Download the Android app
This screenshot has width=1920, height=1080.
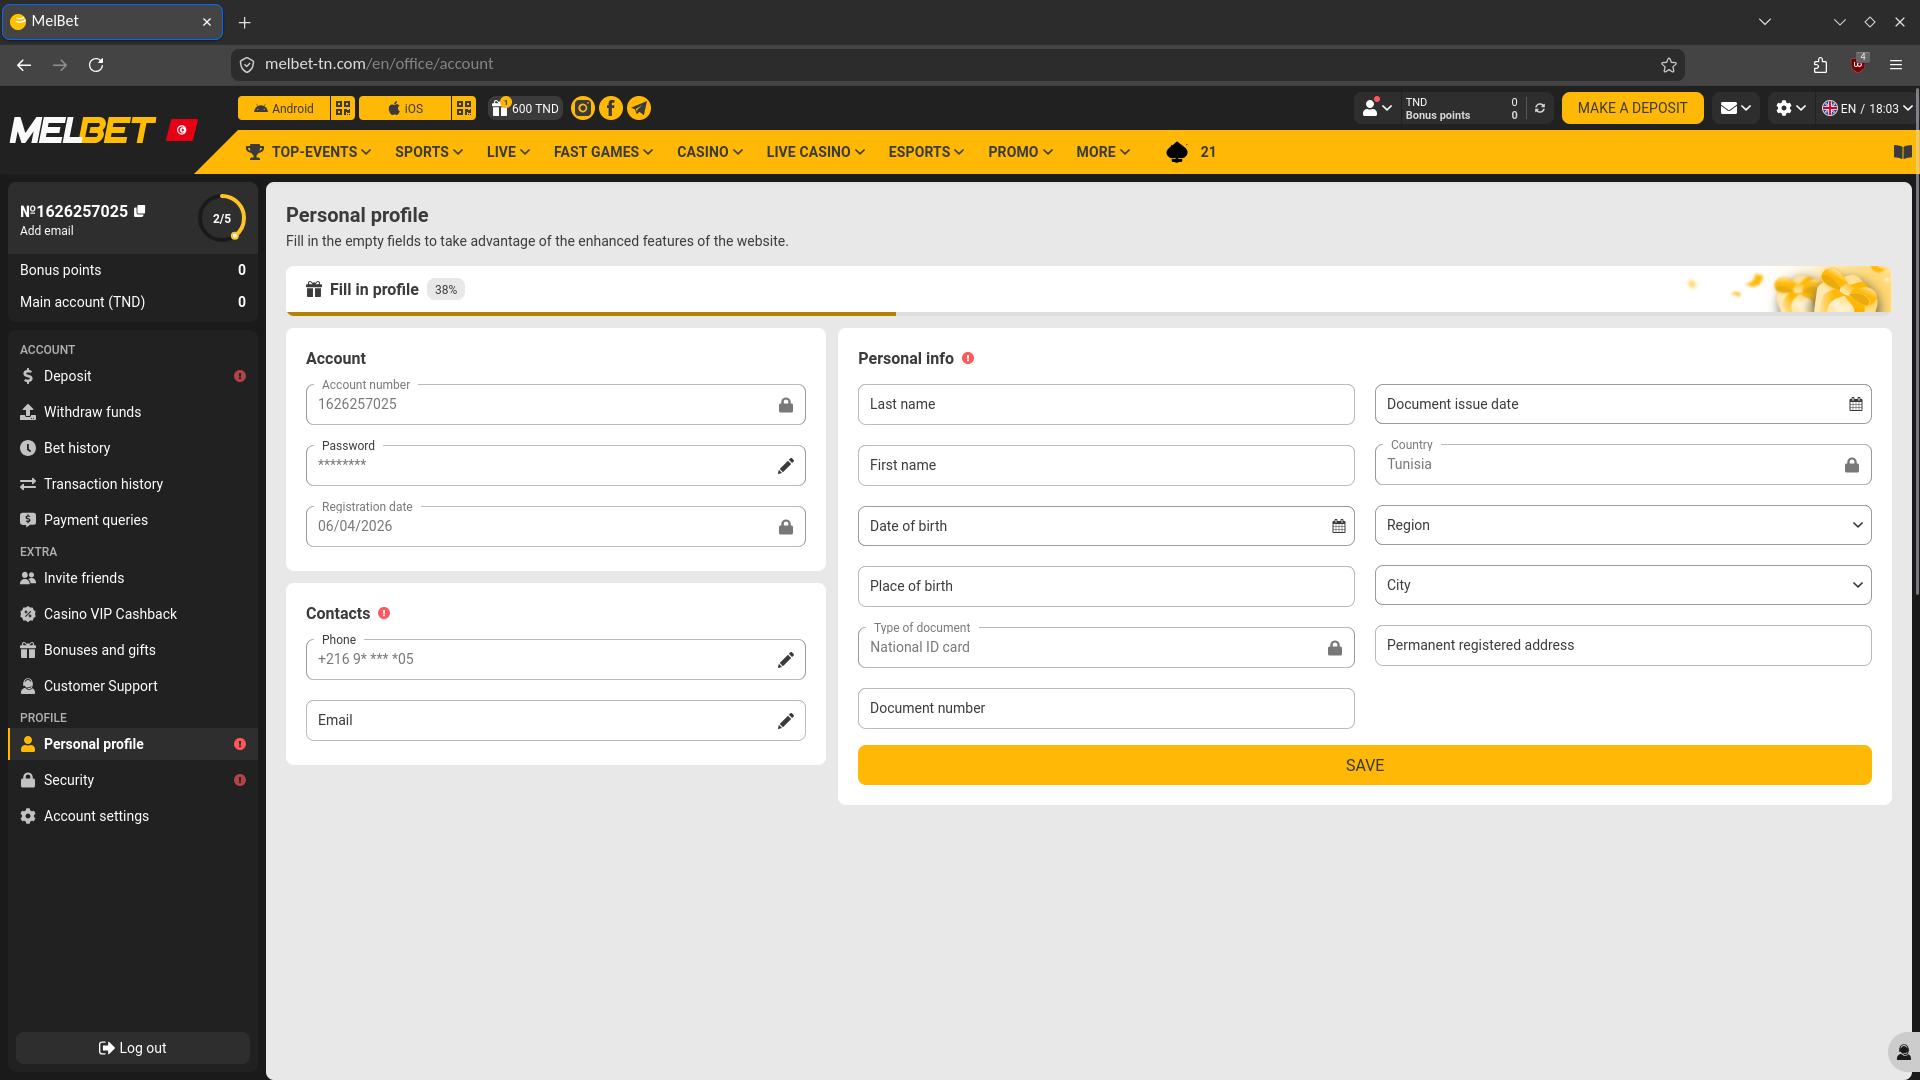[284, 108]
